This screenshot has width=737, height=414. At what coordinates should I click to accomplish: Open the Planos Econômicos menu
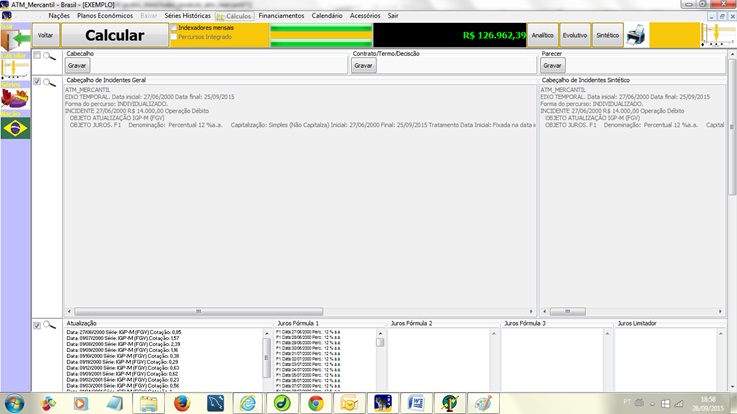(104, 16)
